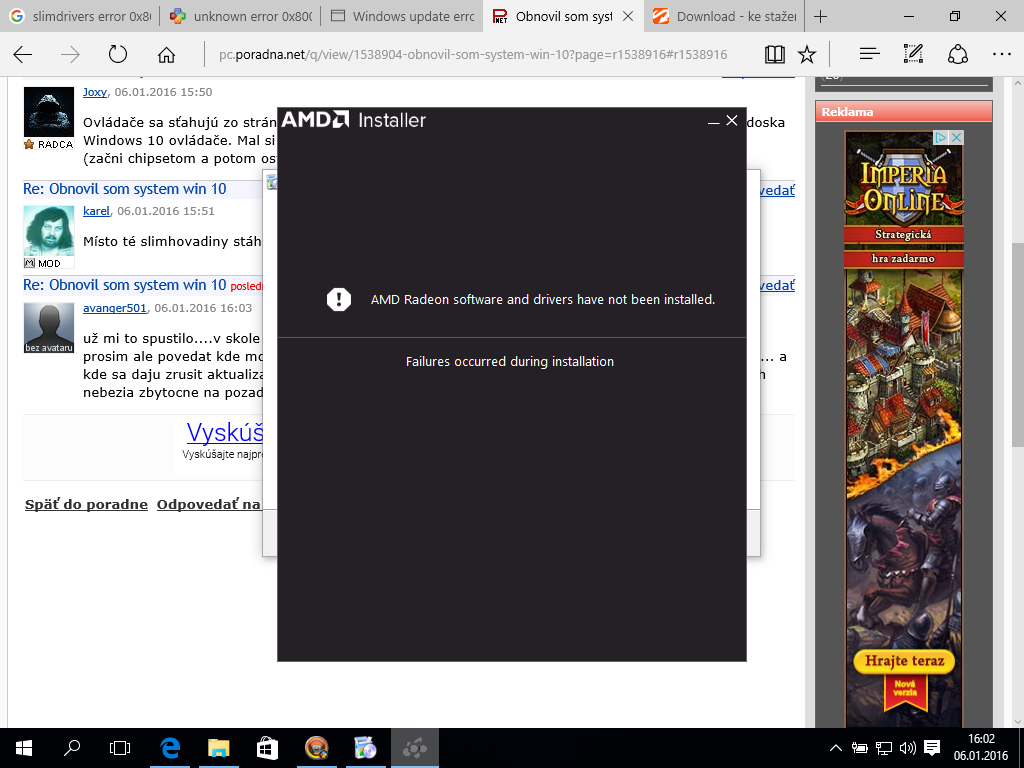
Task: Click the AMD installer taskbar icon
Action: (x=415, y=748)
